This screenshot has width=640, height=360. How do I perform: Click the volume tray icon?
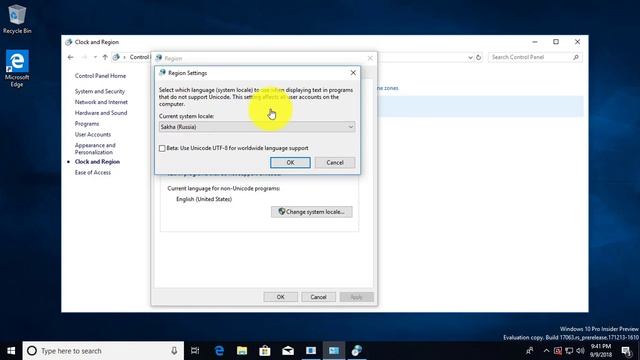[580, 351]
